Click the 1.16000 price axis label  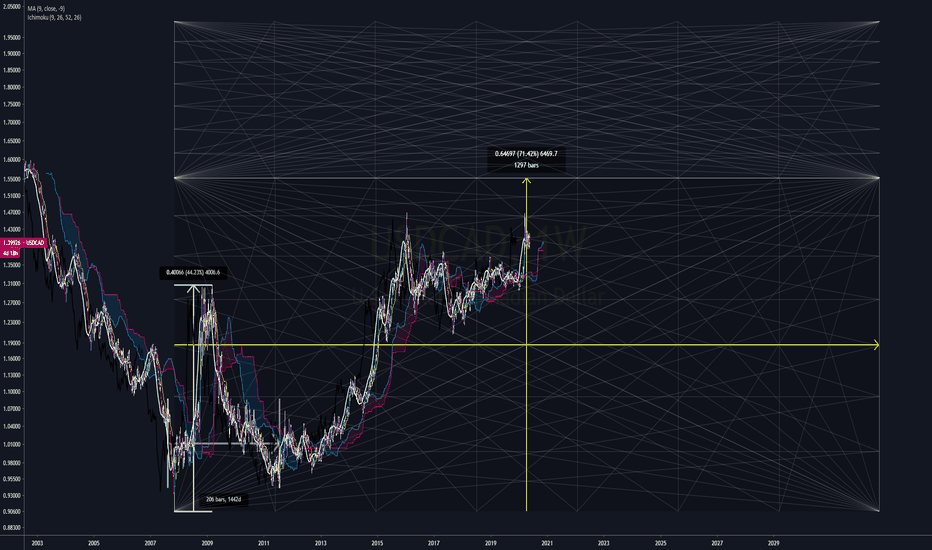(x=12, y=359)
